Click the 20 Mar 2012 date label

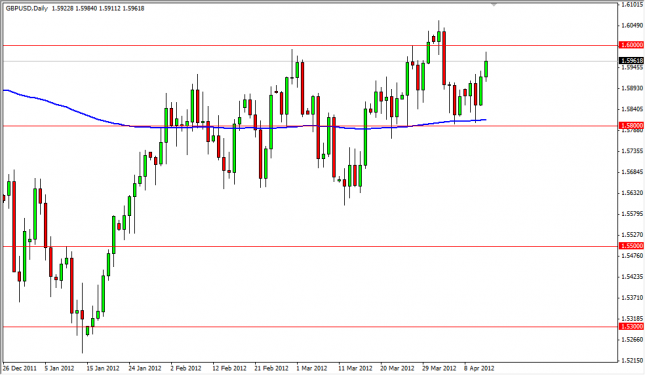point(397,368)
